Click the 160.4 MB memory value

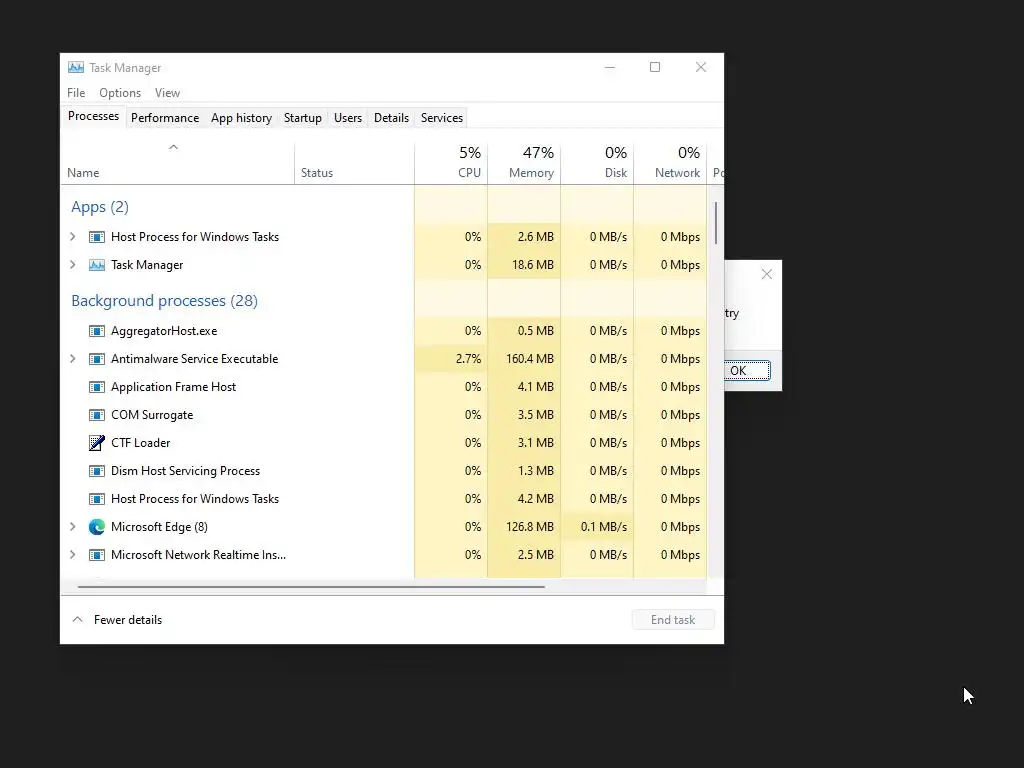[x=530, y=359]
